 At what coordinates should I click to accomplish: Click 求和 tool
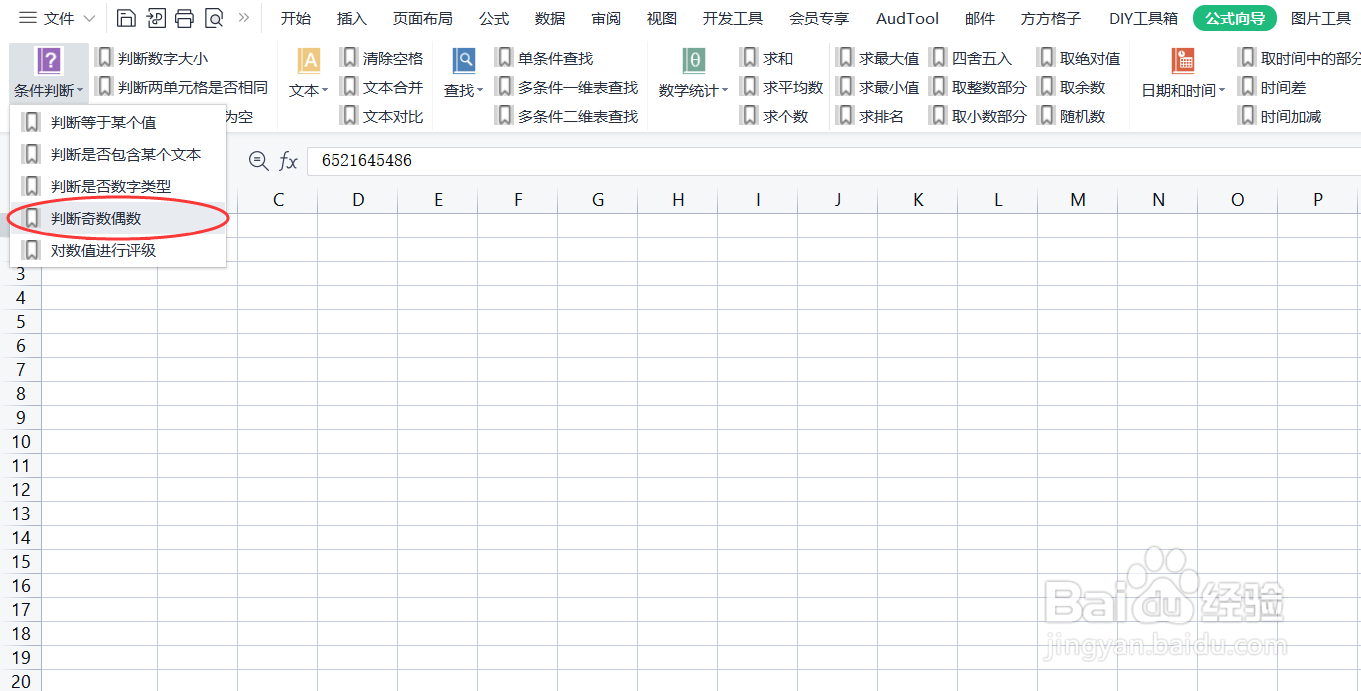click(767, 58)
